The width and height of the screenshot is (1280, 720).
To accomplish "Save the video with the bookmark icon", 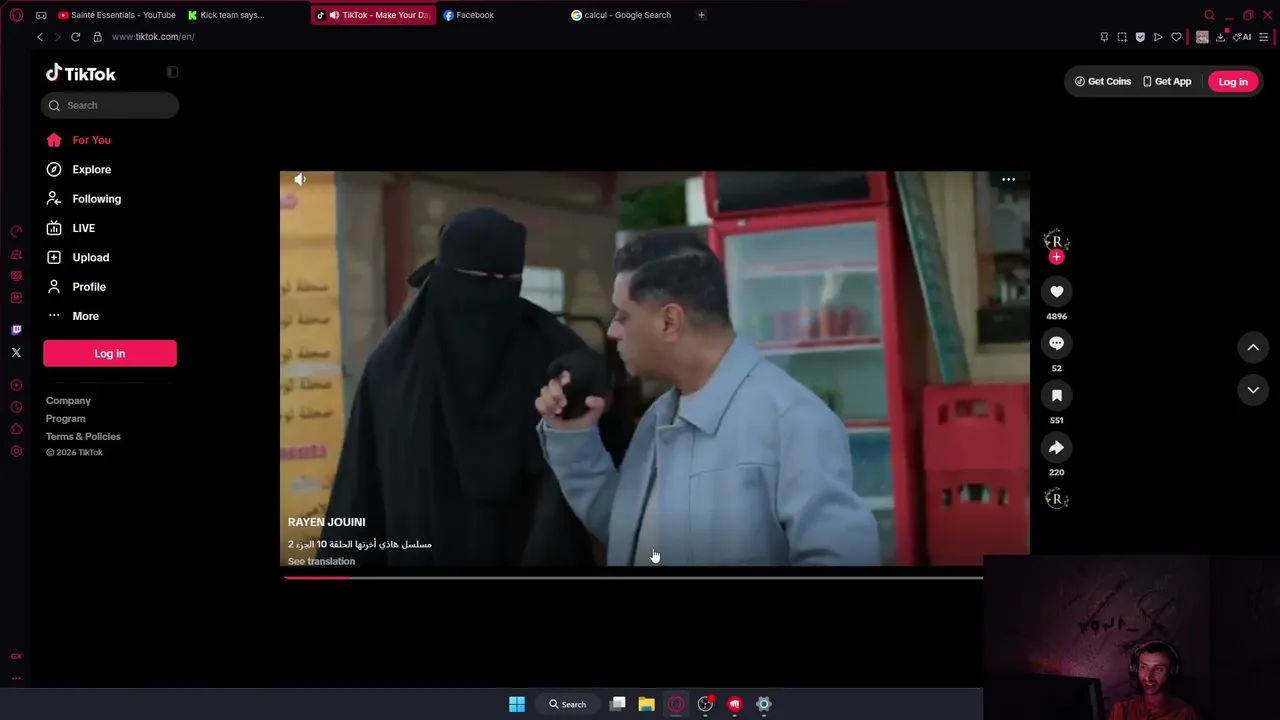I will point(1056,395).
